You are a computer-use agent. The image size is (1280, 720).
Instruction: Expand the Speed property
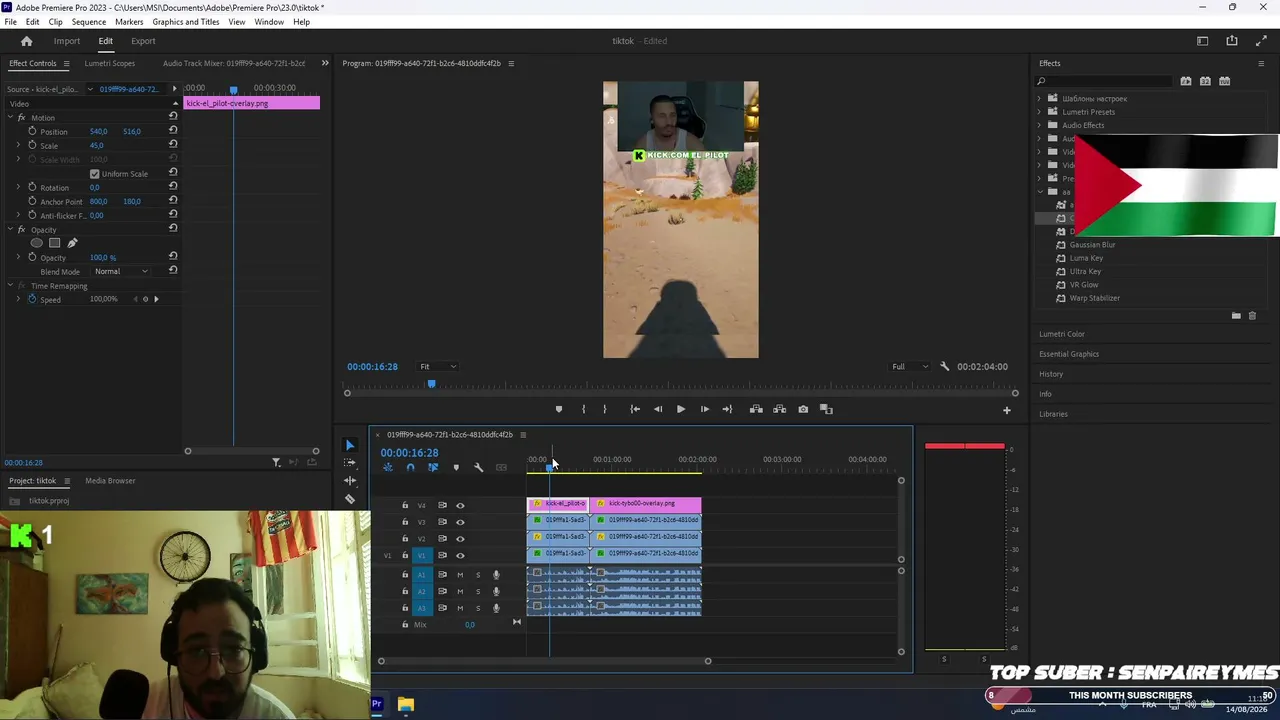tap(18, 299)
